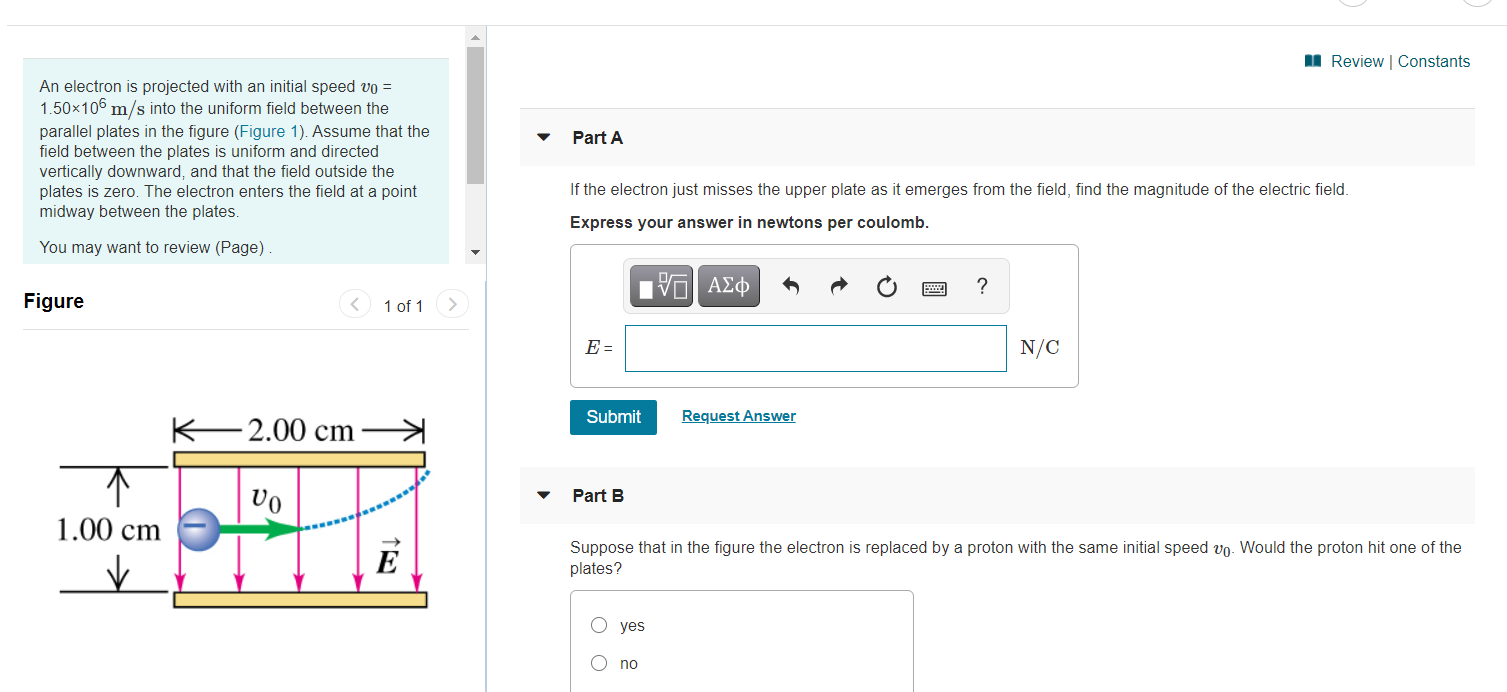This screenshot has height=692, width=1507.
Task: Open the keyboard shortcuts icon
Action: click(x=934, y=287)
